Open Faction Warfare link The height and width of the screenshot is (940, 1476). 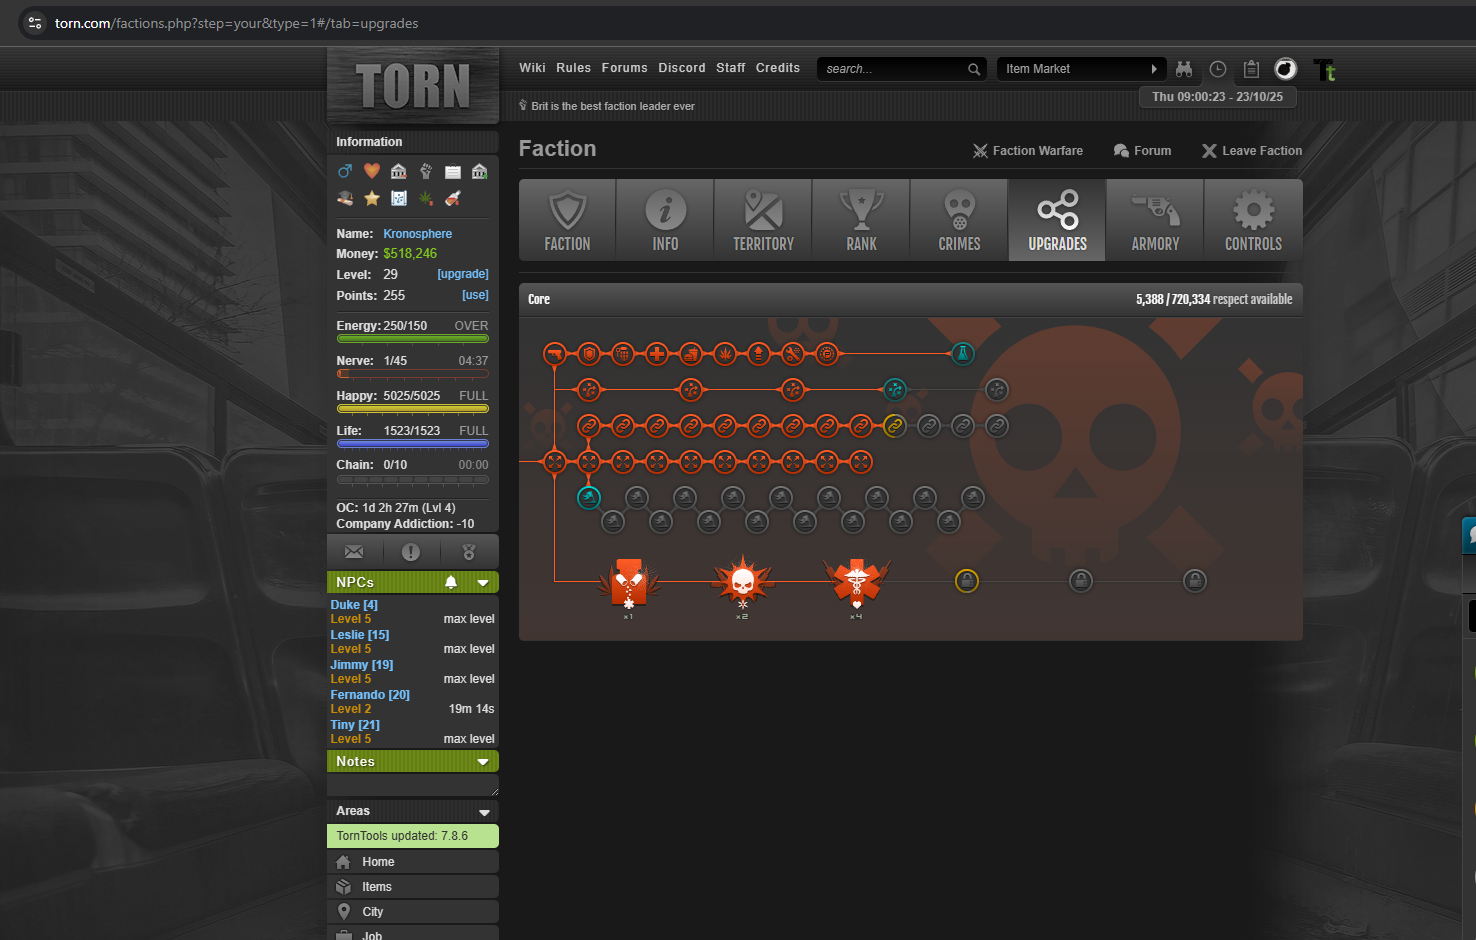click(1028, 151)
